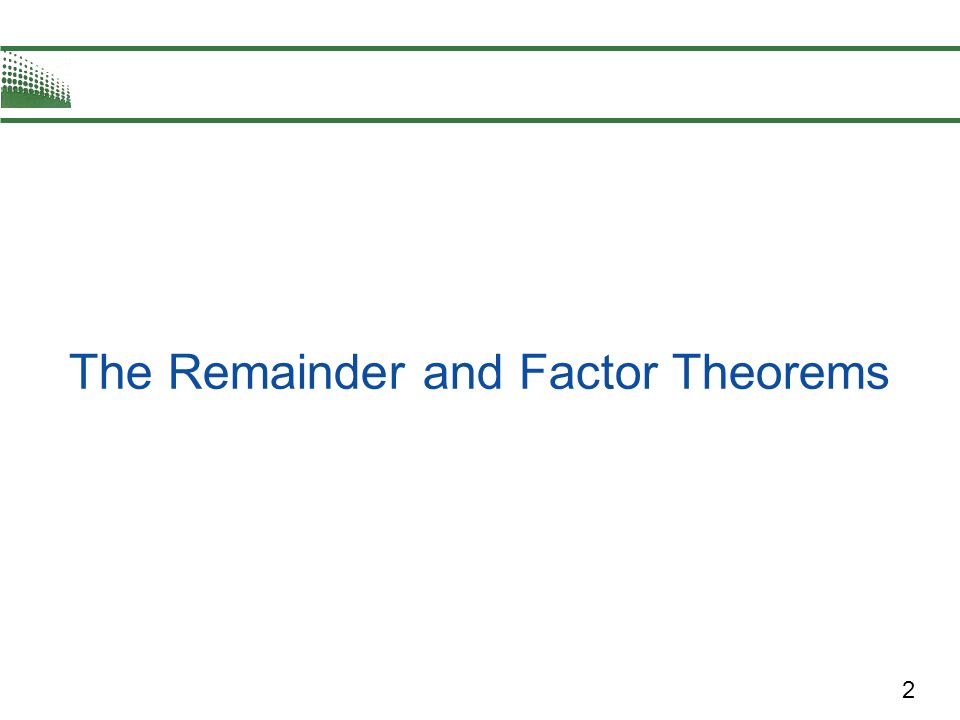Click the capital "F" in Factor

point(533,372)
